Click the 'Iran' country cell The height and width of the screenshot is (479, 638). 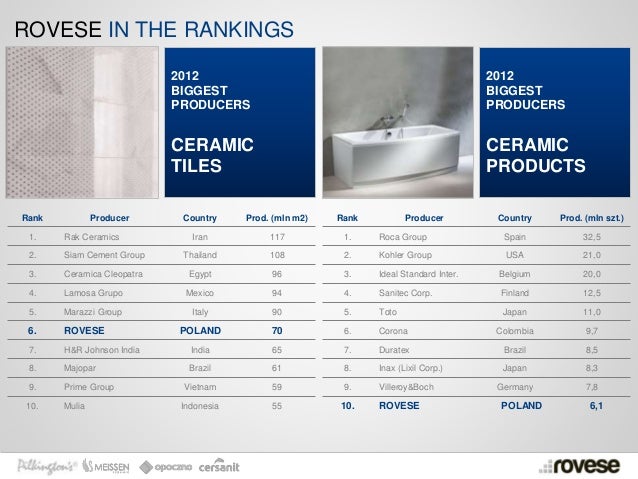[x=200, y=237]
